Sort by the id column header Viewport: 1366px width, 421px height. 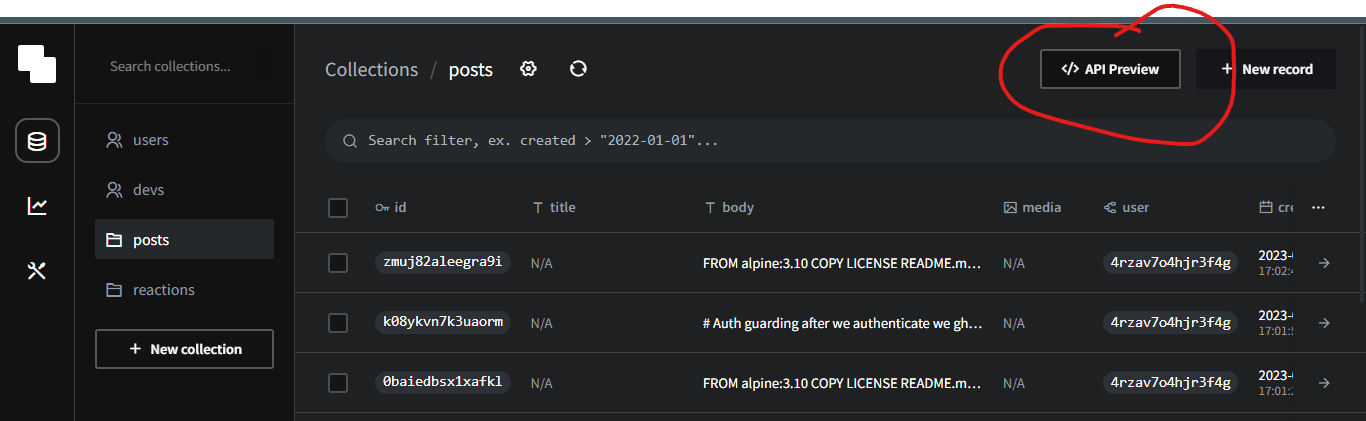click(x=391, y=208)
